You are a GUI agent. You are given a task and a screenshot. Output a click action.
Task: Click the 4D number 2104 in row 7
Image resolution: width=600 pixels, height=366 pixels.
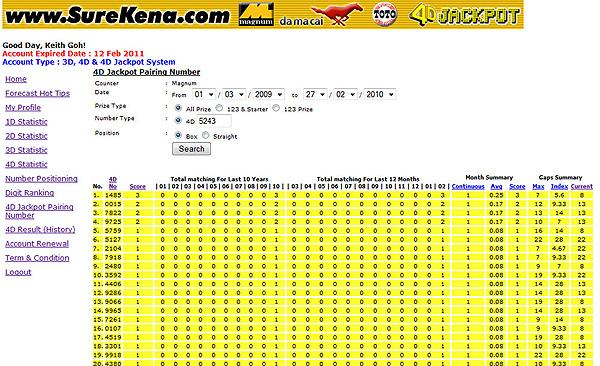(x=113, y=248)
